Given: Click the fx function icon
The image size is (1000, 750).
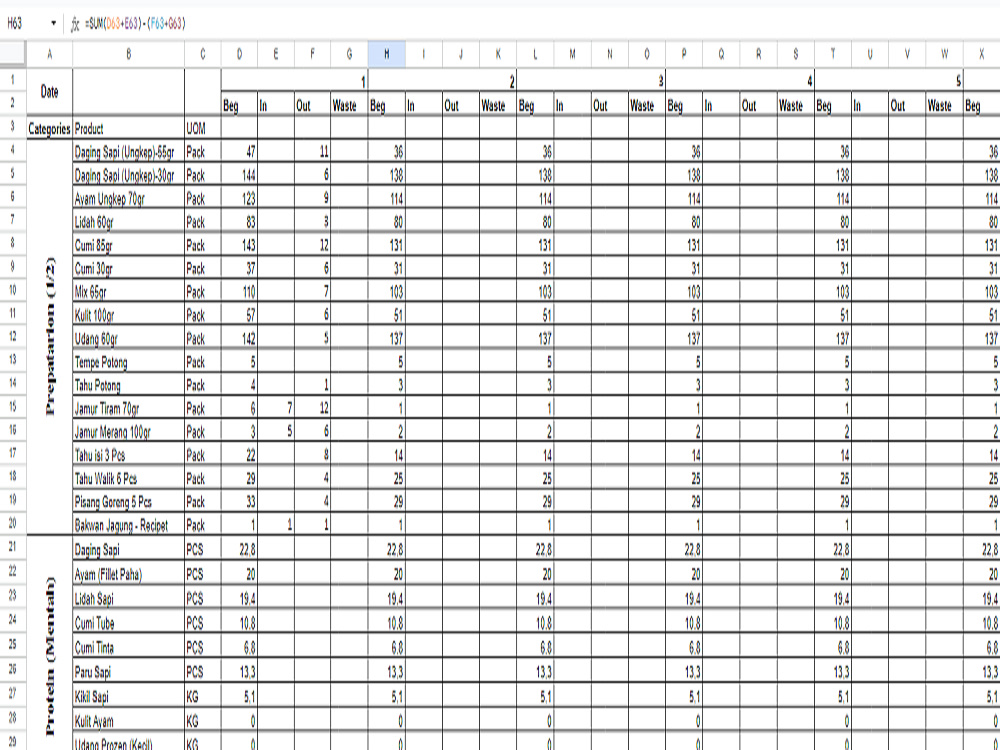Looking at the screenshot, I should tap(75, 24).
